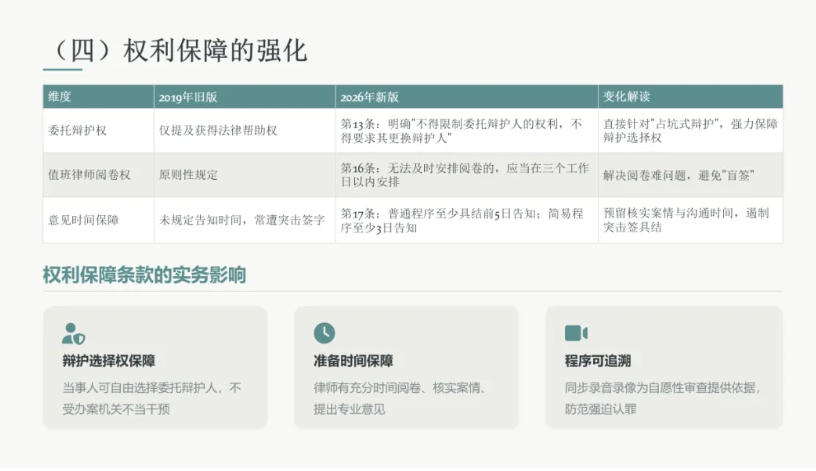This screenshot has height=471, width=816.
Task: Select the 值班律师阅卷权 cell
Action: point(98,175)
